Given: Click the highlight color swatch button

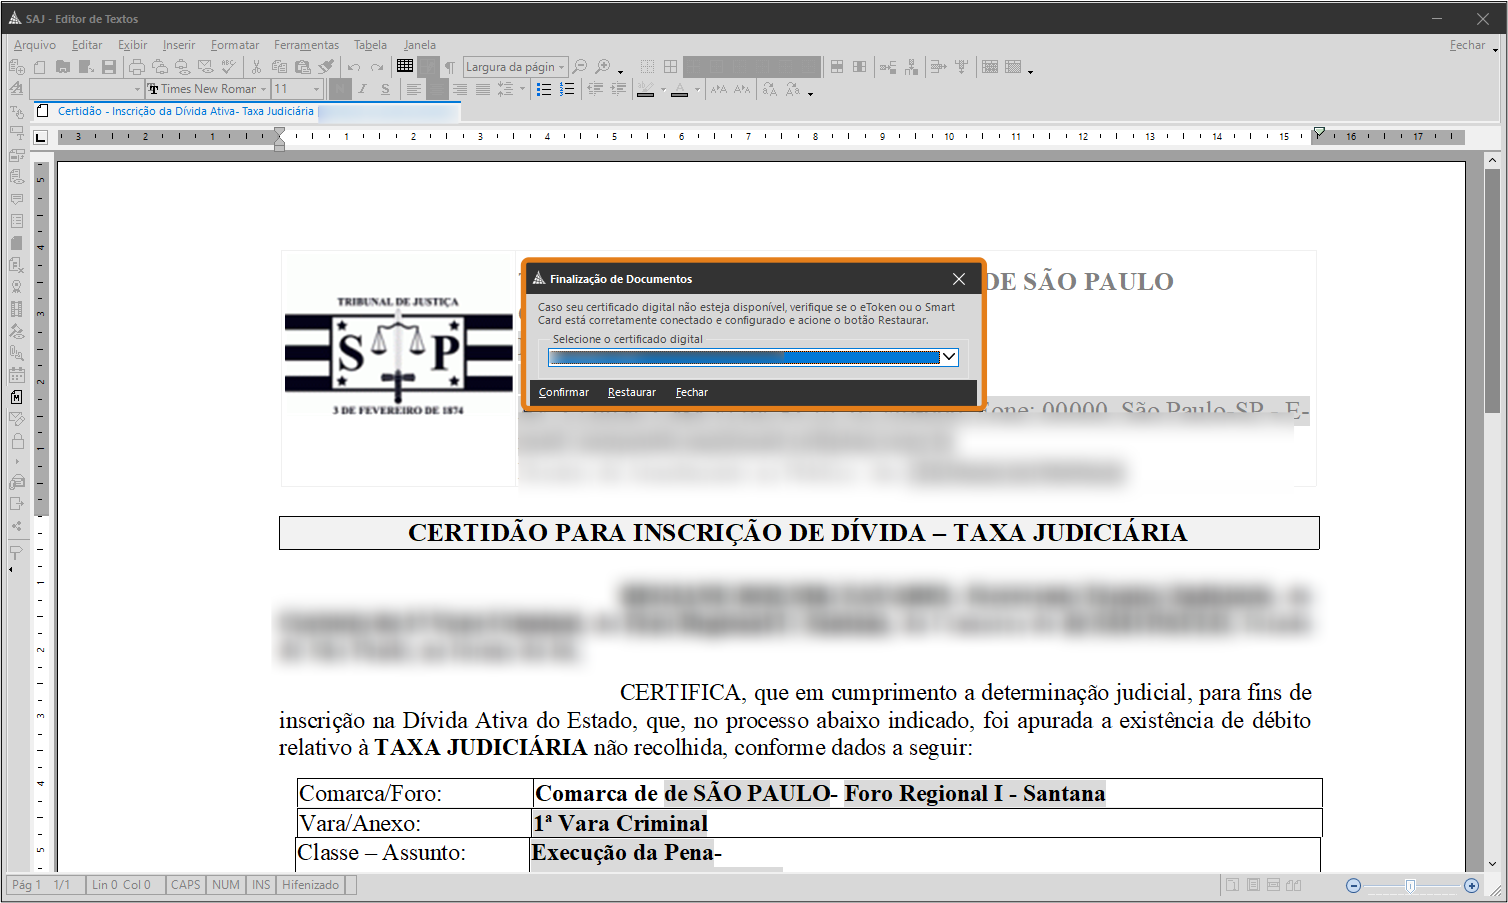Looking at the screenshot, I should [x=645, y=90].
